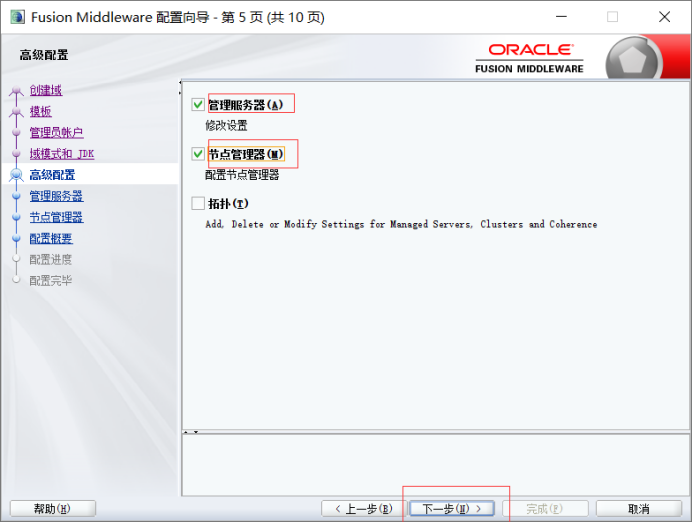692x523 pixels.
Task: Click the step marker icon beside 创建域
Action: pos(15,91)
